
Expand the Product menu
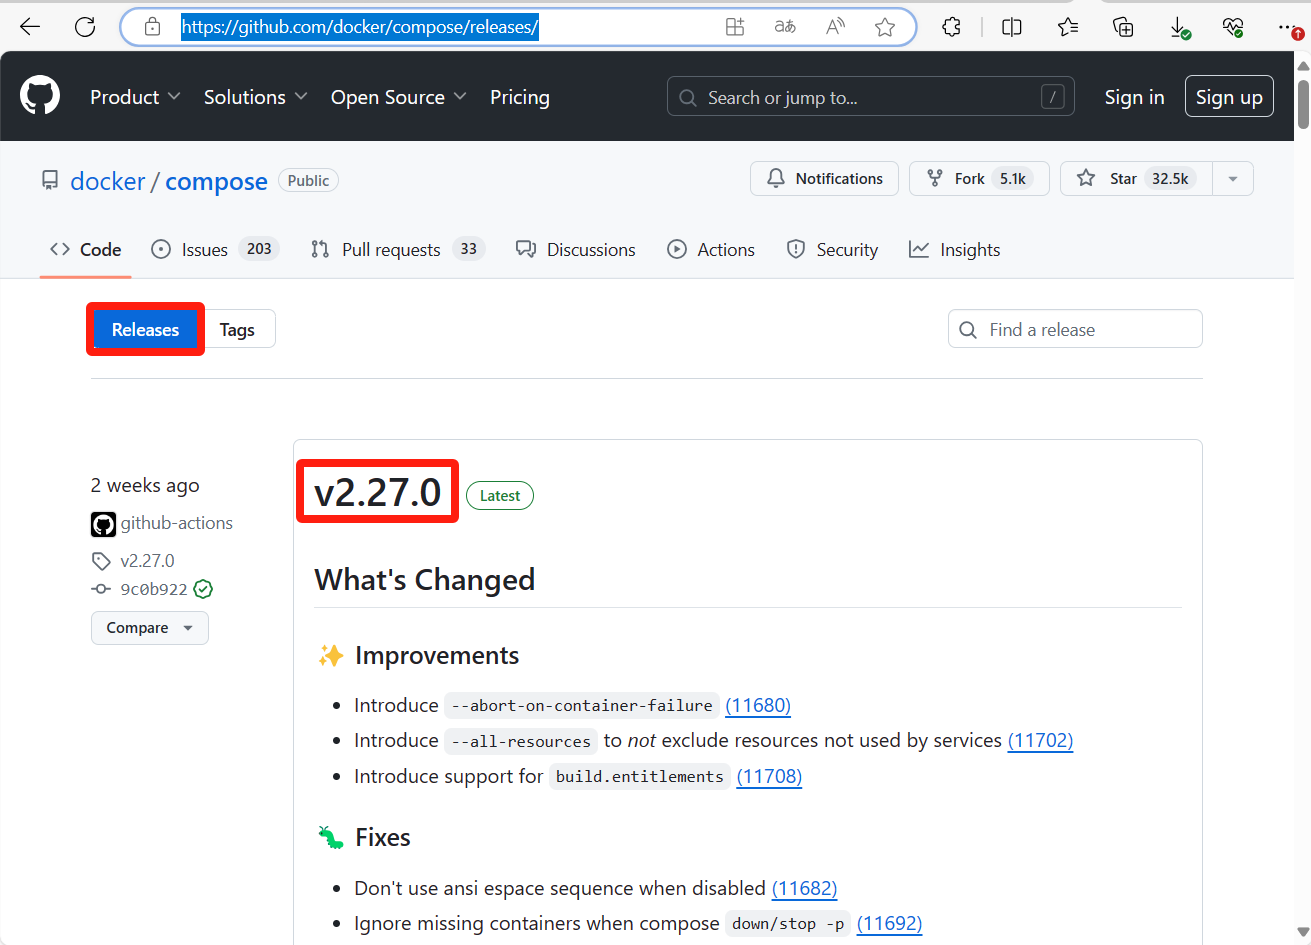tap(135, 97)
